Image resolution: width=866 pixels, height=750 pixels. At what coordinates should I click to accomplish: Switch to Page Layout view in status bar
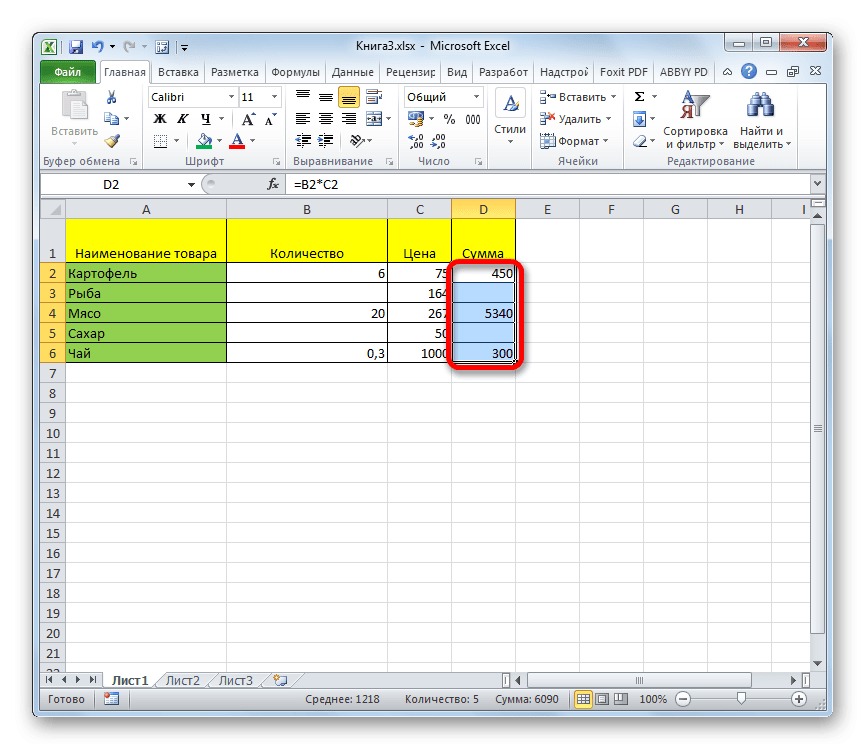click(602, 699)
